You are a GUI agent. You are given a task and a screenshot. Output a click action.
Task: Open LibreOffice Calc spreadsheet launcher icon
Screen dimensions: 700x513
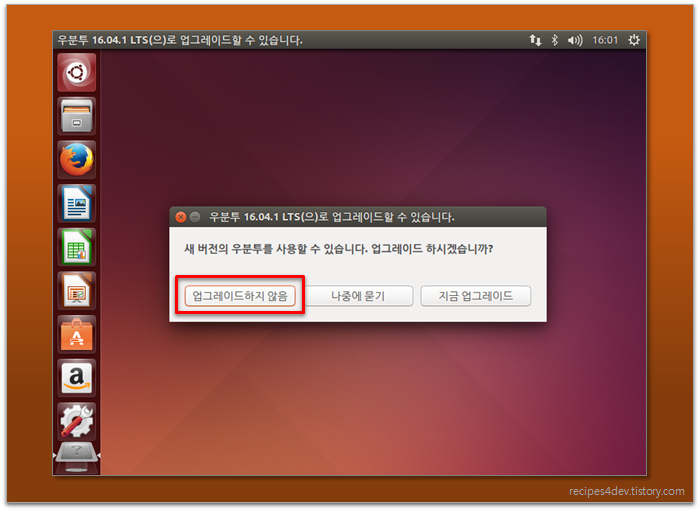76,247
